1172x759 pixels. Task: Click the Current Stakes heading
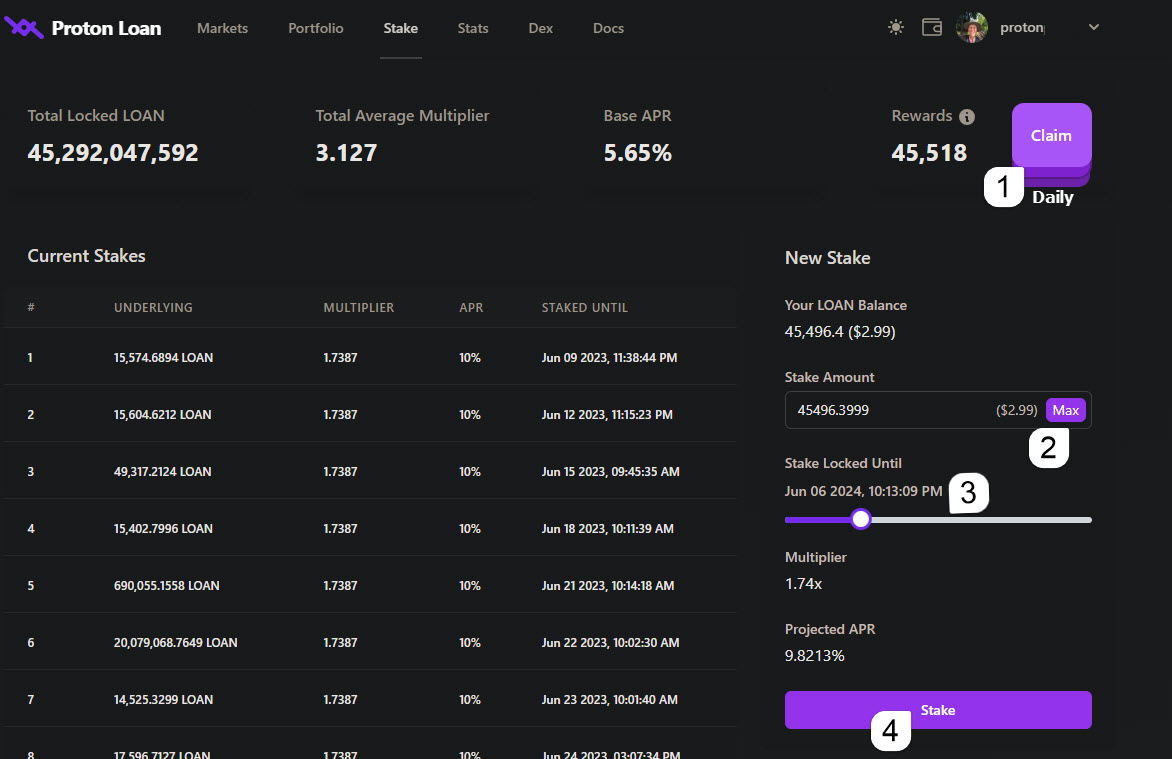[87, 256]
